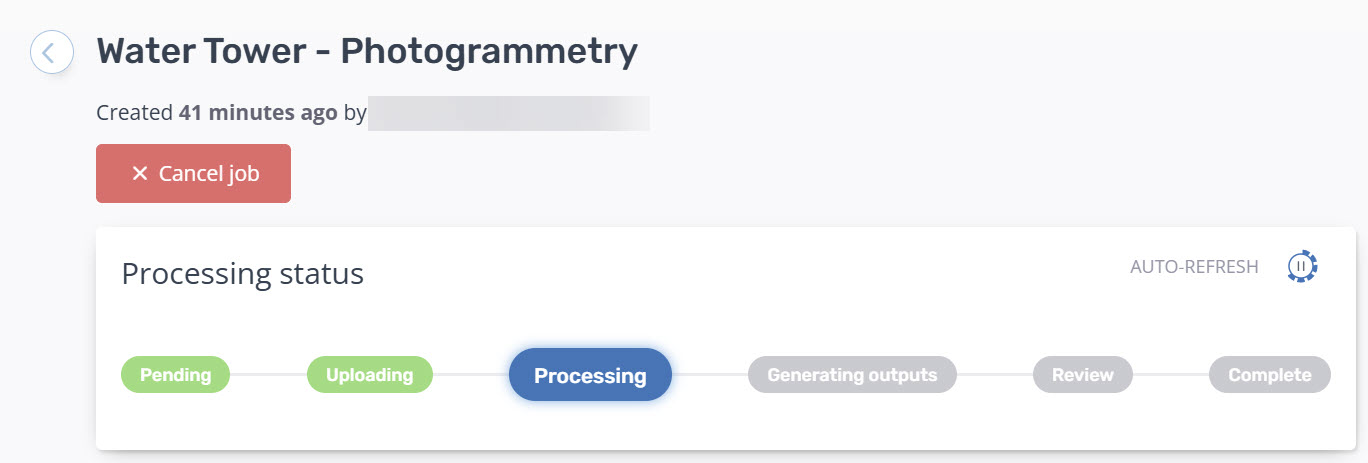Click progress line between Pending and Uploading
The width and height of the screenshot is (1368, 463).
click(268, 375)
